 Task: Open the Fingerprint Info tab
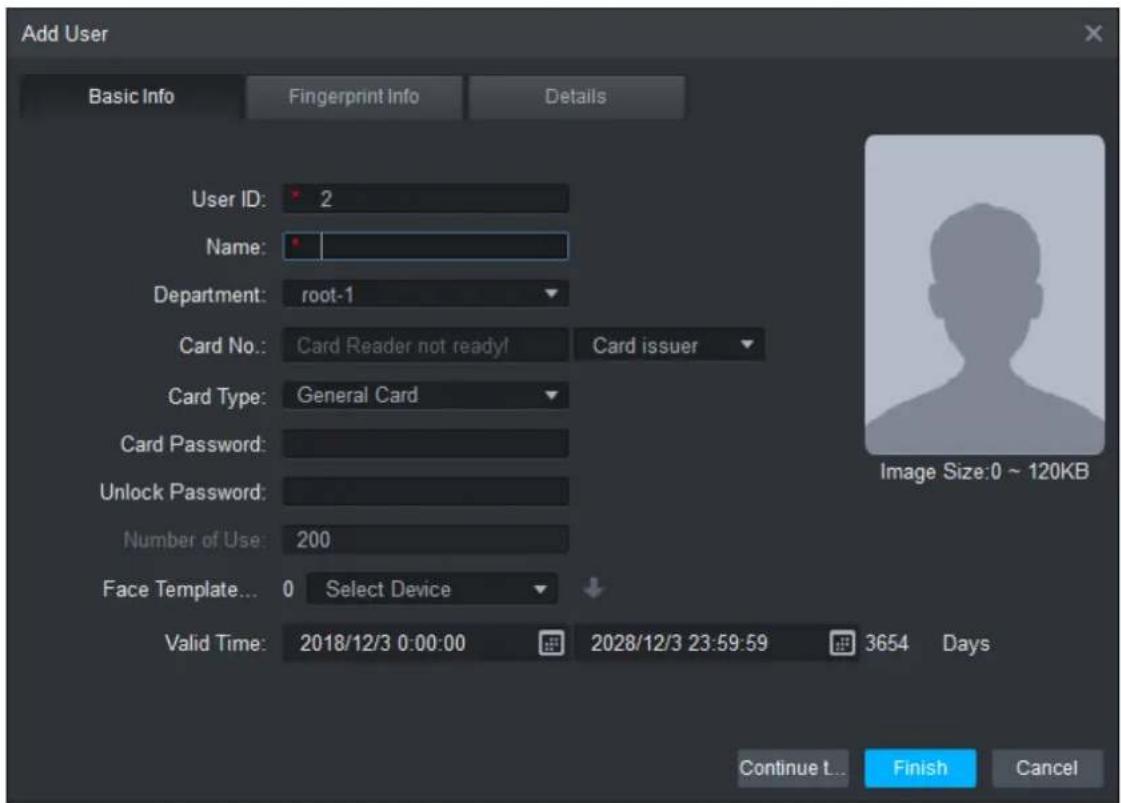[354, 97]
